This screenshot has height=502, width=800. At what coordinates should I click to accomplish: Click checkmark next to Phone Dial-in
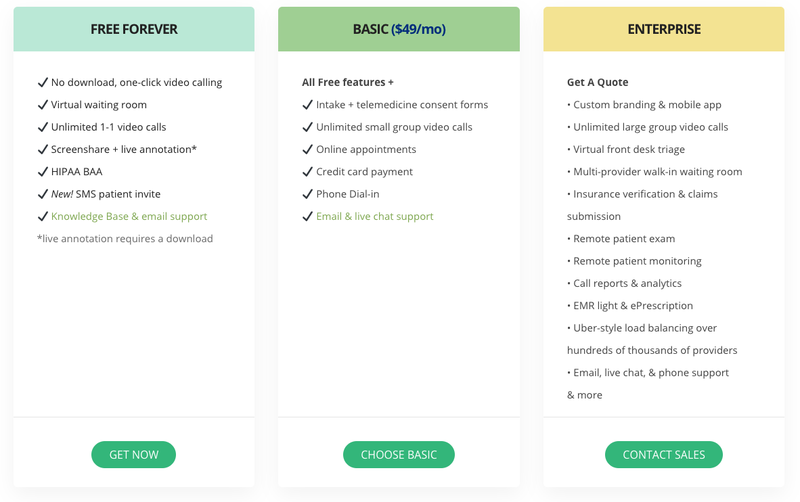click(307, 194)
